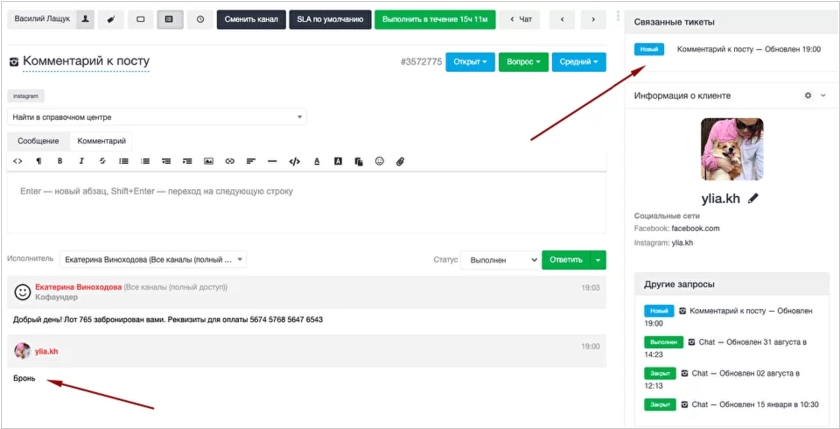Screen dimensions: 840x429
Task: Click into the reply text area
Action: (x=306, y=202)
